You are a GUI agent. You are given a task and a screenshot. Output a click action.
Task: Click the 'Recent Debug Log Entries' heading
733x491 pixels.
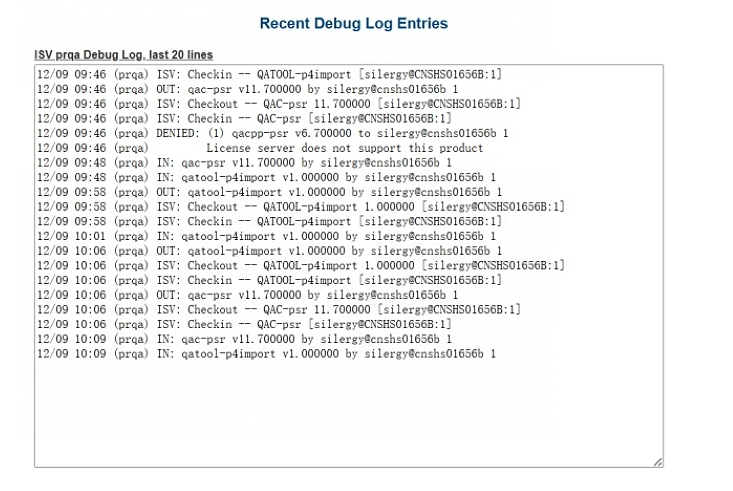coord(353,23)
